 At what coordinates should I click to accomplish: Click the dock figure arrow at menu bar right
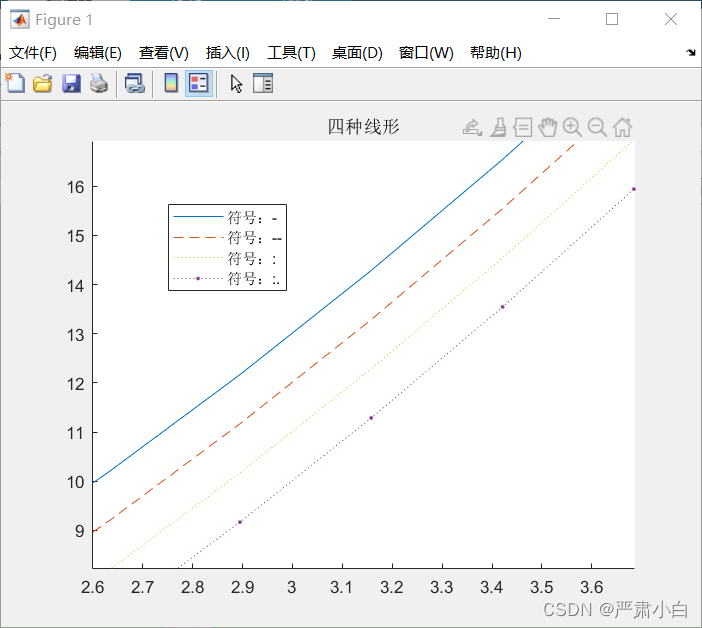(x=691, y=53)
